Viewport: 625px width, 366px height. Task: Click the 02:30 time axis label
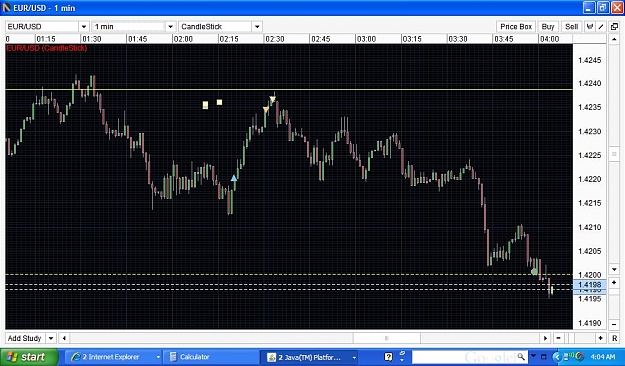click(x=275, y=39)
